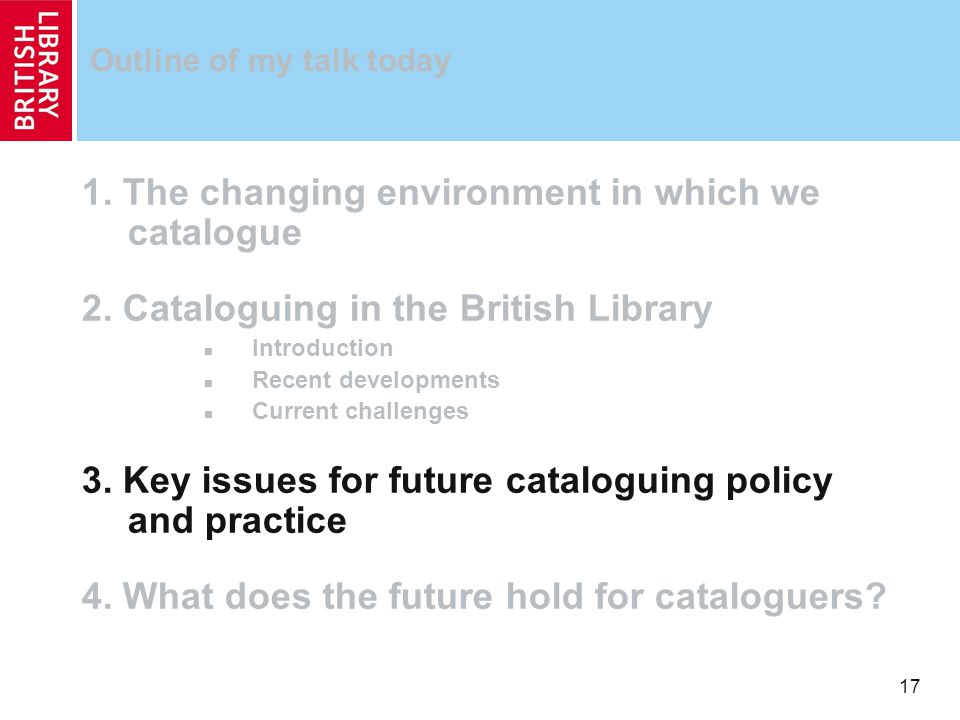Image resolution: width=960 pixels, height=720 pixels.
Task: Select the slide title 'Outline of my talk today'
Action: (x=270, y=62)
